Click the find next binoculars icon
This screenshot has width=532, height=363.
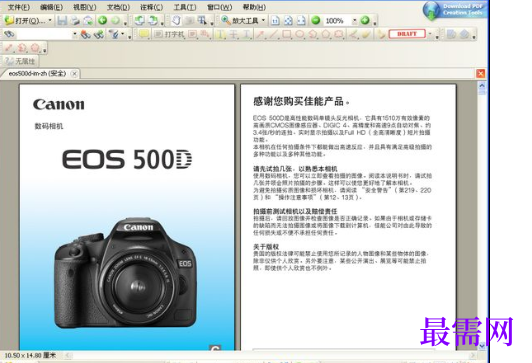pos(99,34)
